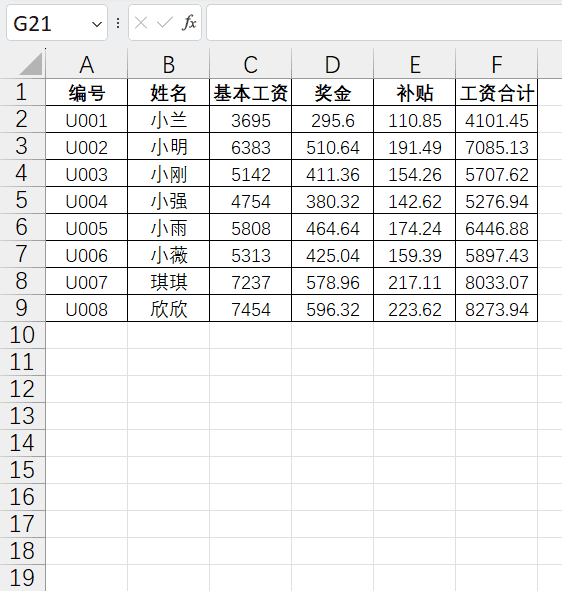Image resolution: width=562 pixels, height=591 pixels.
Task: Click the 基本工资 header cell
Action: click(x=251, y=92)
